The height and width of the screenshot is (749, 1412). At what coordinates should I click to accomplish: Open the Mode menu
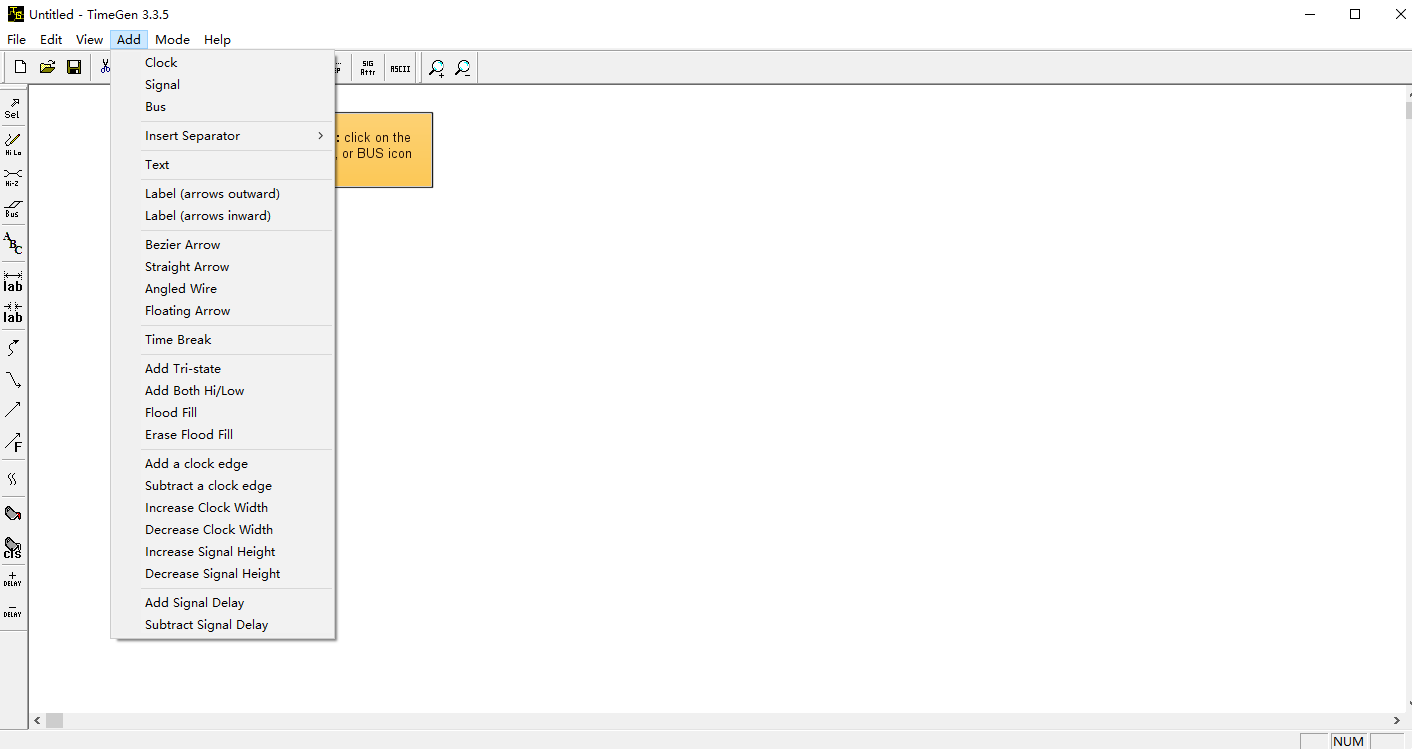coord(172,40)
